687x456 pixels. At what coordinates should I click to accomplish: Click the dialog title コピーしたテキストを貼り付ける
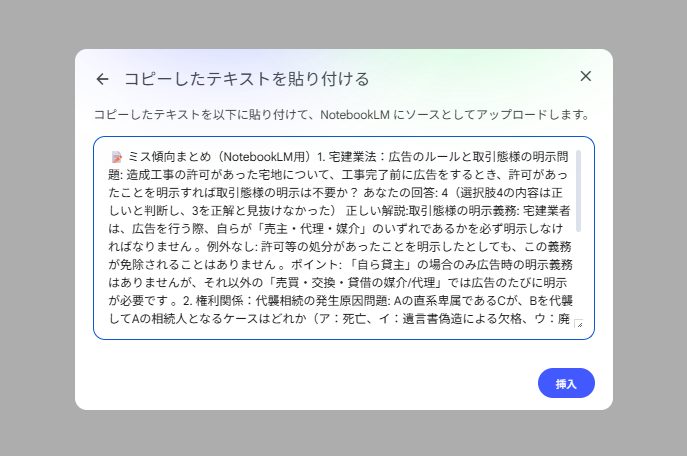[x=246, y=79]
